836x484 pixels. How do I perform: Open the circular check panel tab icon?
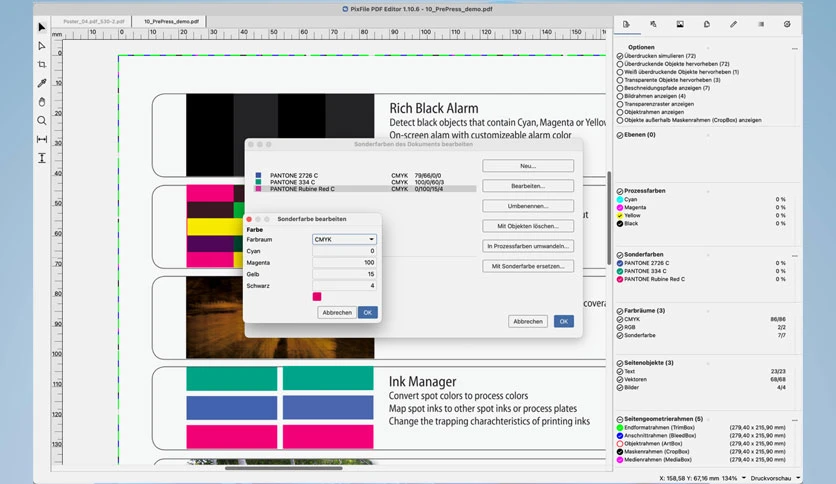pyautogui.click(x=787, y=25)
